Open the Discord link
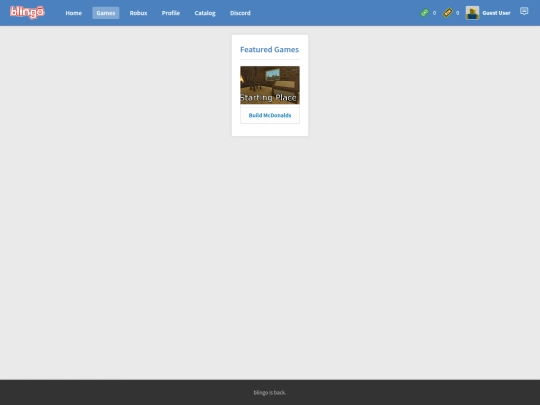540x405 pixels. [x=240, y=13]
